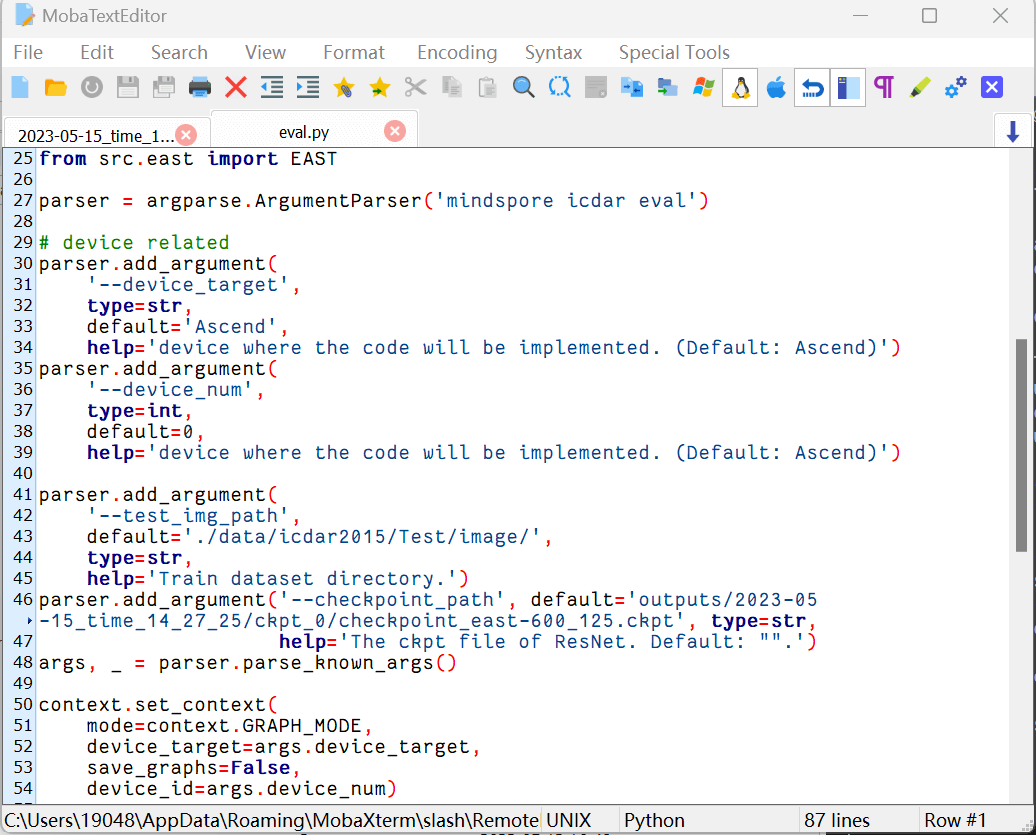The width and height of the screenshot is (1036, 835).
Task: Click the 87 lines status bar entry
Action: (836, 820)
